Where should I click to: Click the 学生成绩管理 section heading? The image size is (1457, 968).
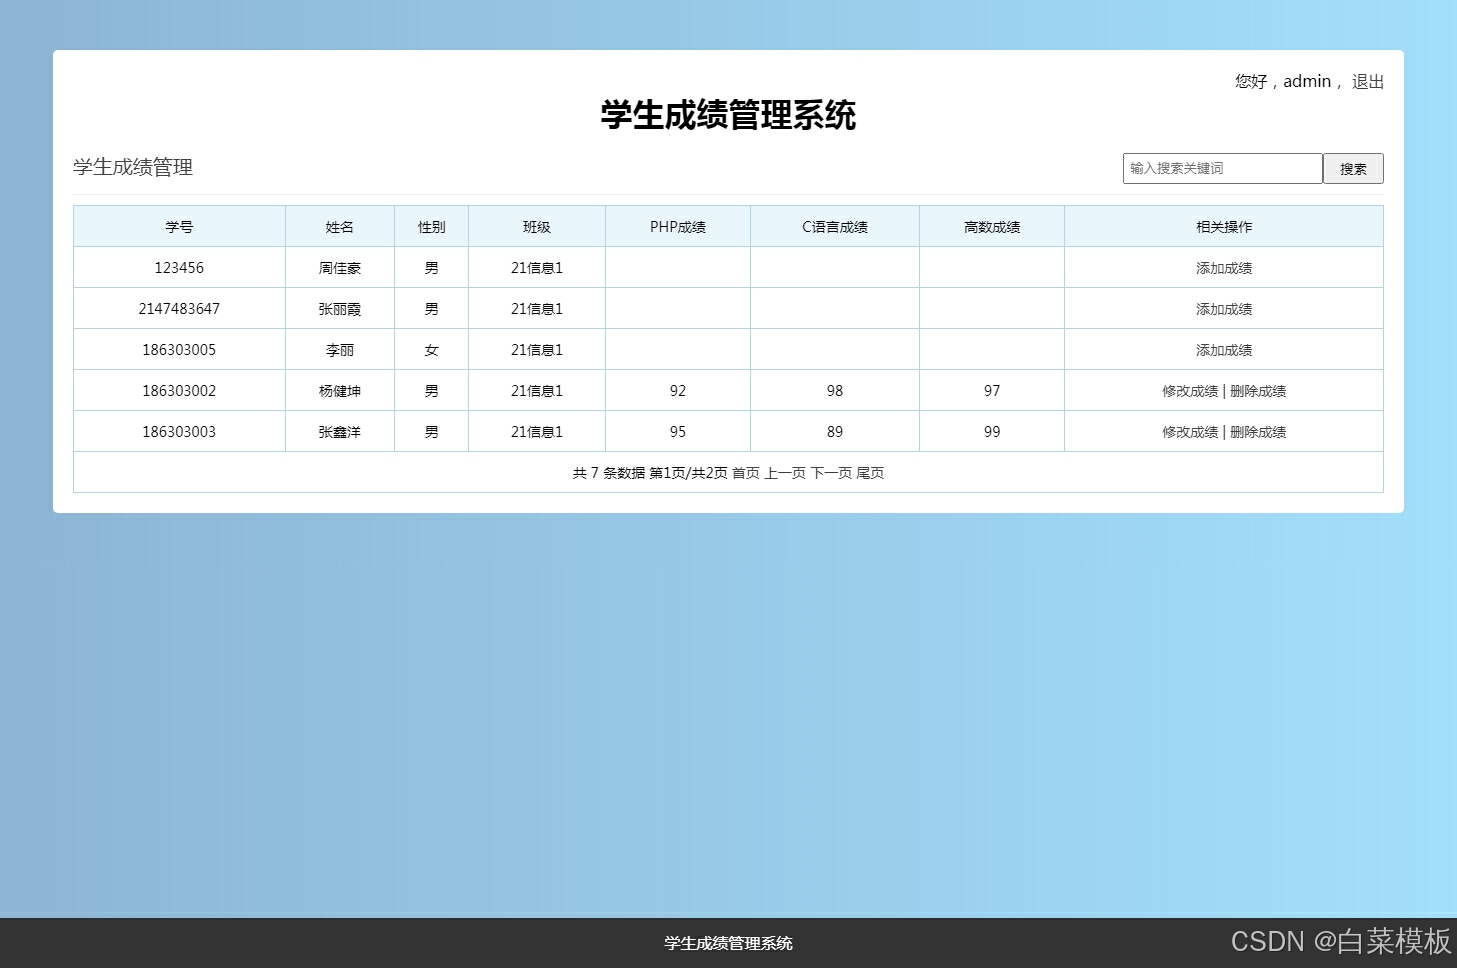(x=133, y=167)
